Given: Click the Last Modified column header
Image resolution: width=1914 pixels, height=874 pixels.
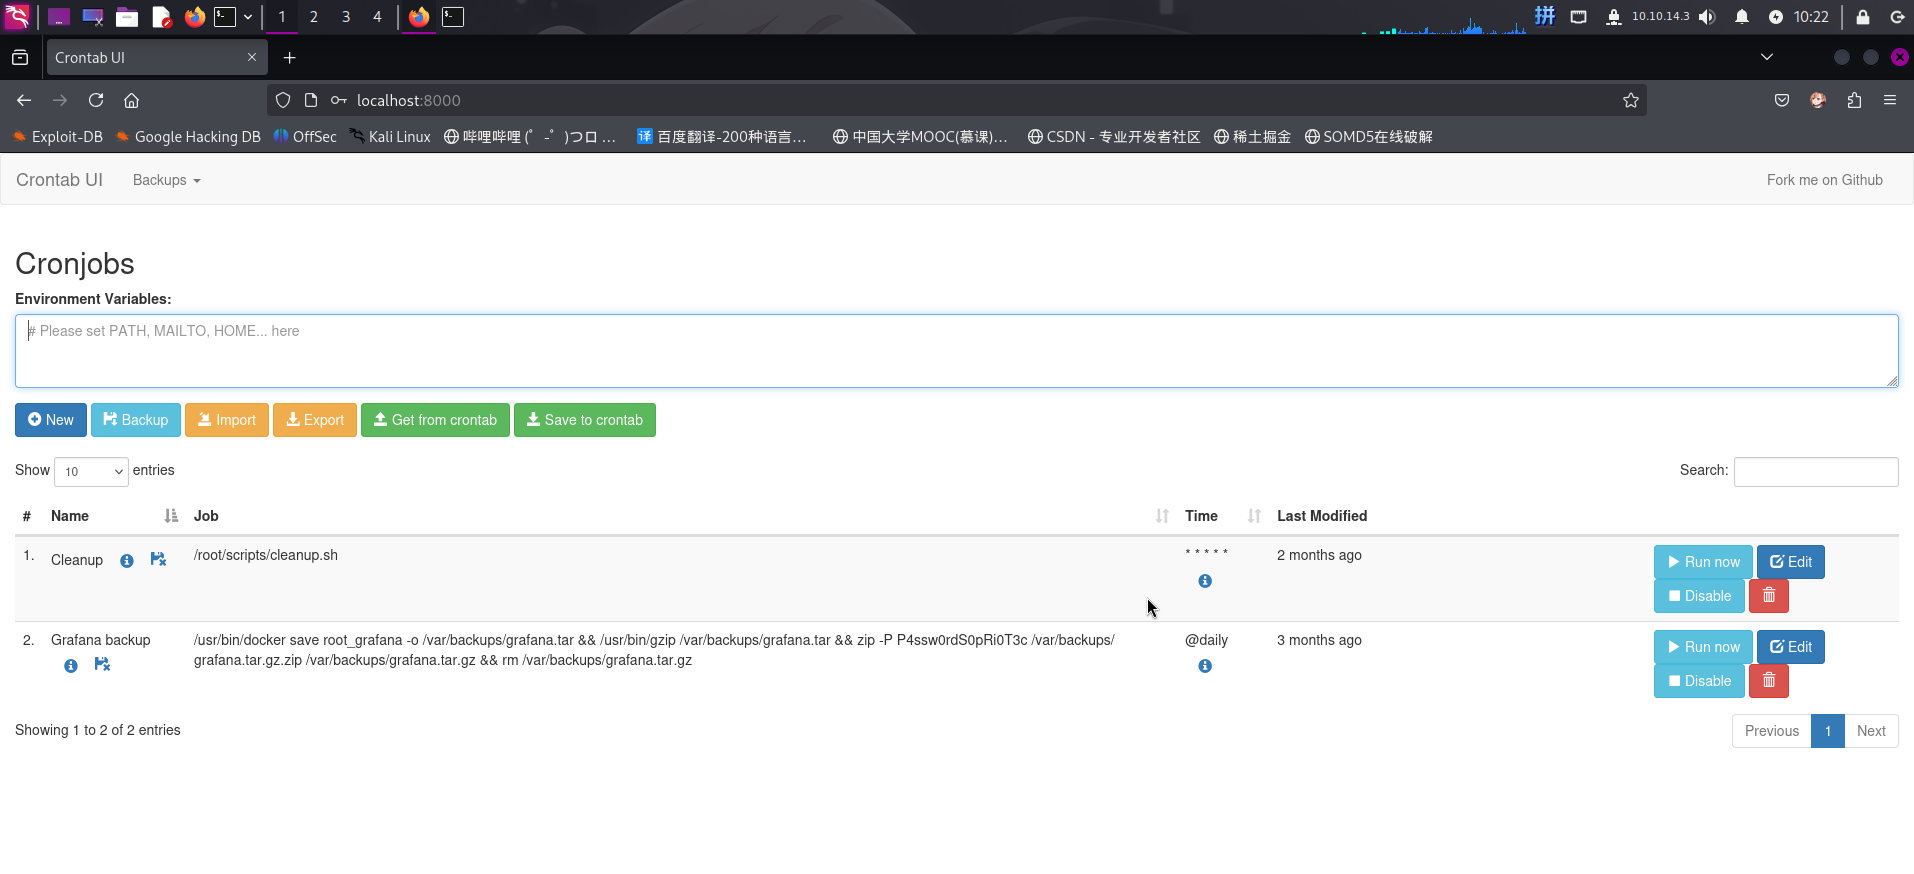Looking at the screenshot, I should (1322, 516).
